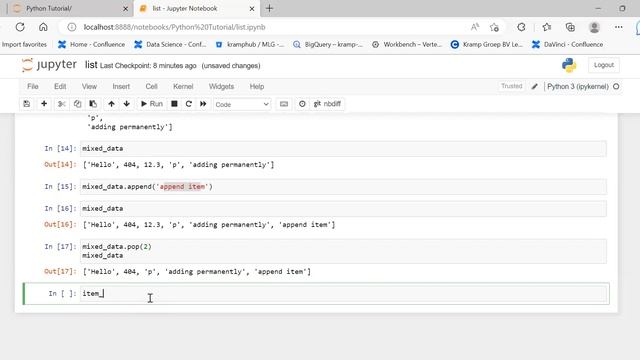Copy selected cells icon in toolbar
This screenshot has width=640, height=360.
(x=77, y=104)
